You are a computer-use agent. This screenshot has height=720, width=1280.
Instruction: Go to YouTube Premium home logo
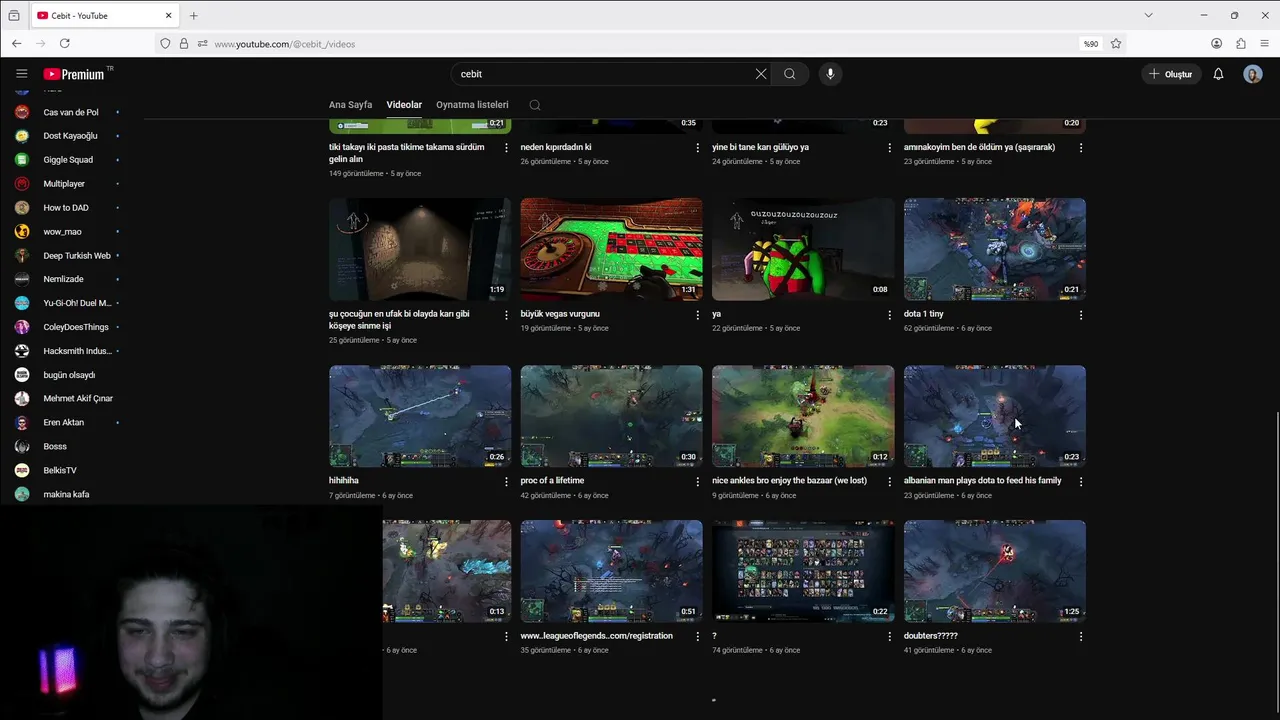click(x=76, y=74)
